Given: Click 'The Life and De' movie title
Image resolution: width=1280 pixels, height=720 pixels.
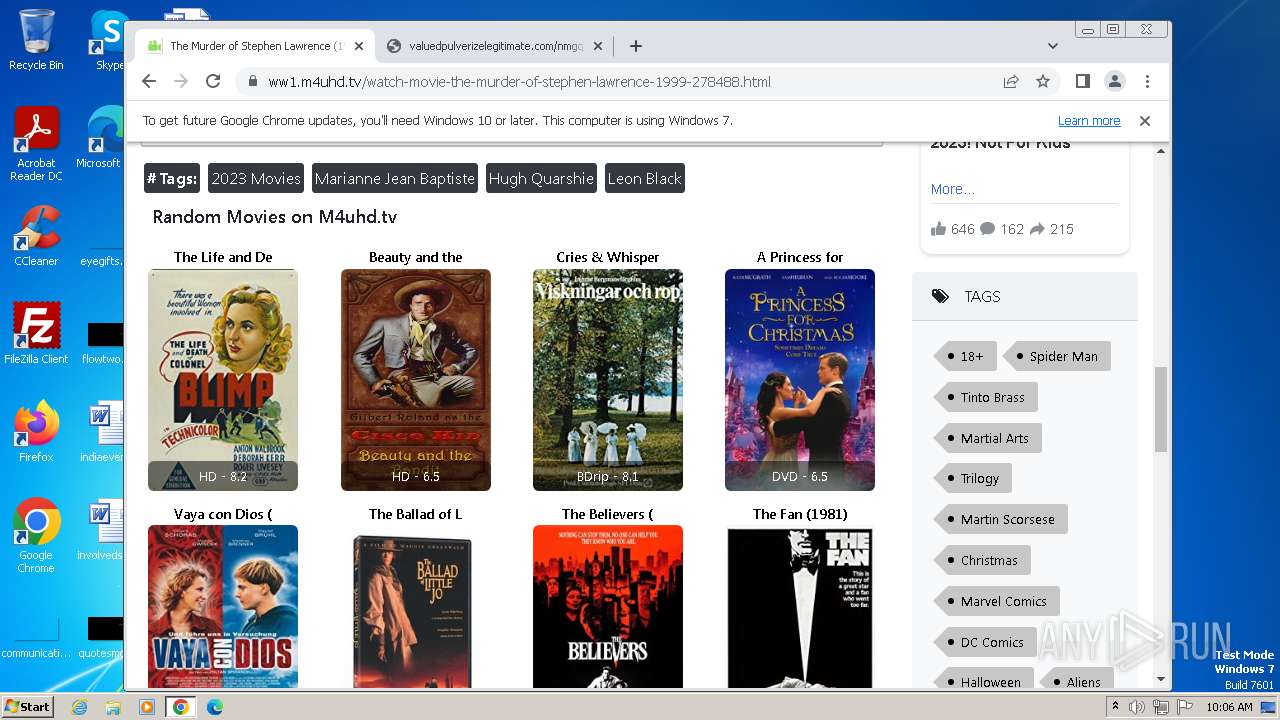Looking at the screenshot, I should point(223,257).
